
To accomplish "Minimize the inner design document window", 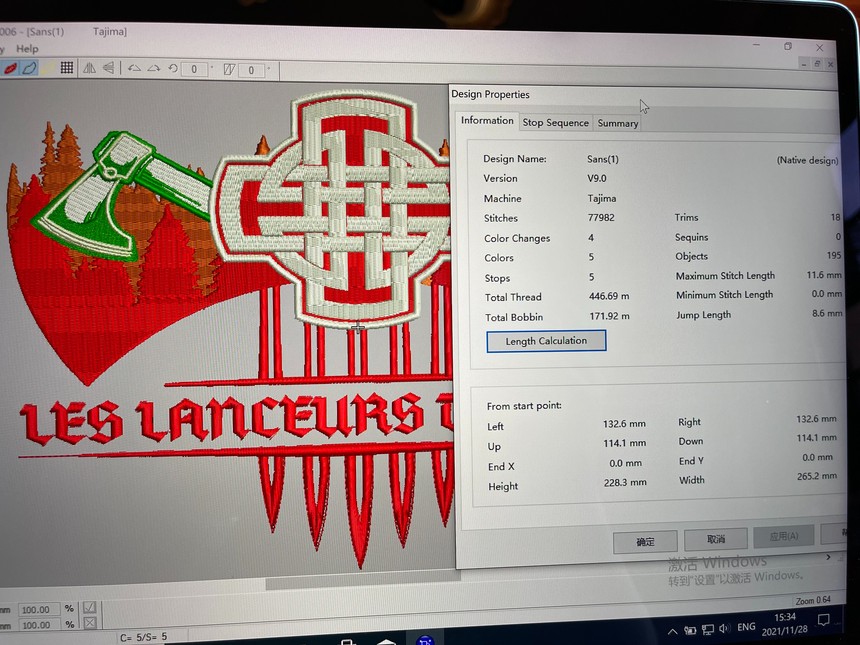I will 804,64.
